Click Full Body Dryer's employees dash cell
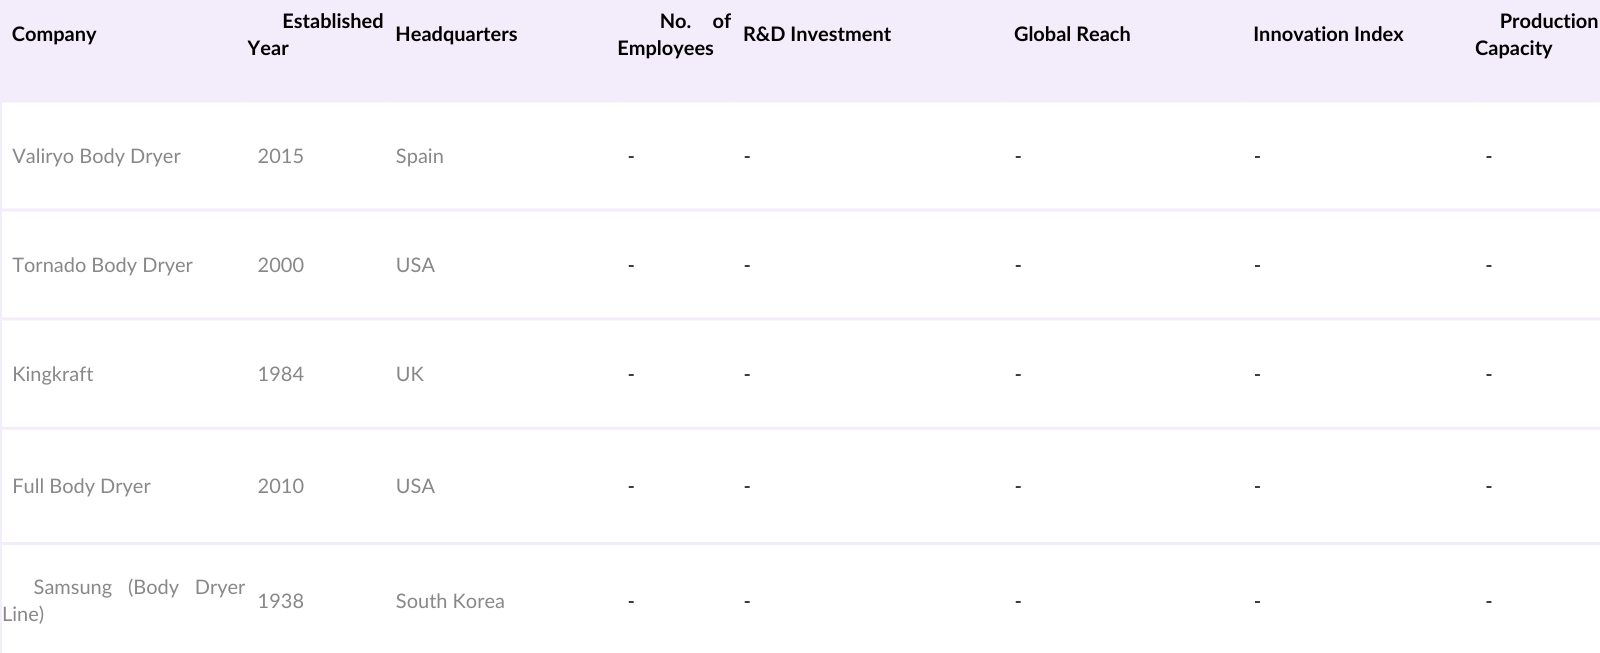Screen dimensions: 1600x653 pyautogui.click(x=631, y=486)
